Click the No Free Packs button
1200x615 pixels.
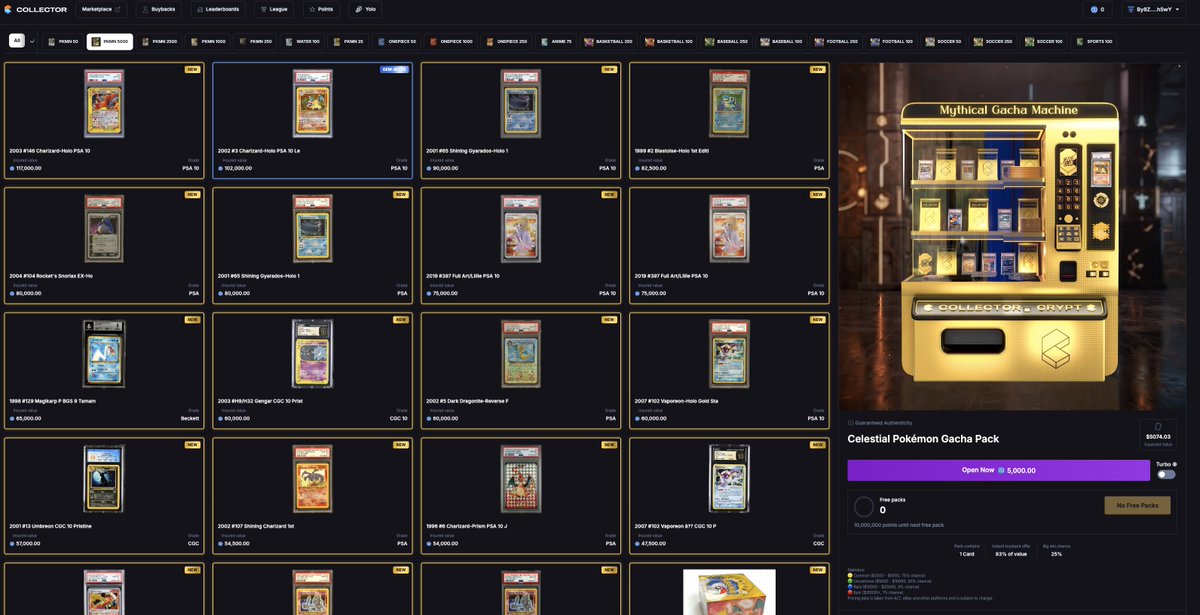click(x=1138, y=505)
